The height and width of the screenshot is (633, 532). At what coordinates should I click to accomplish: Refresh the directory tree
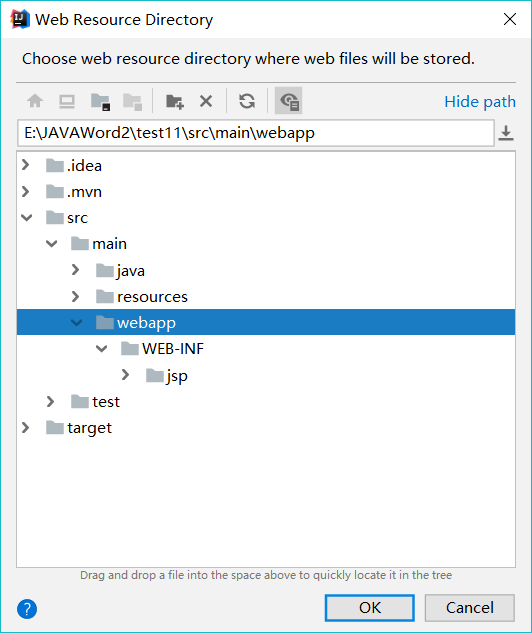[x=247, y=101]
